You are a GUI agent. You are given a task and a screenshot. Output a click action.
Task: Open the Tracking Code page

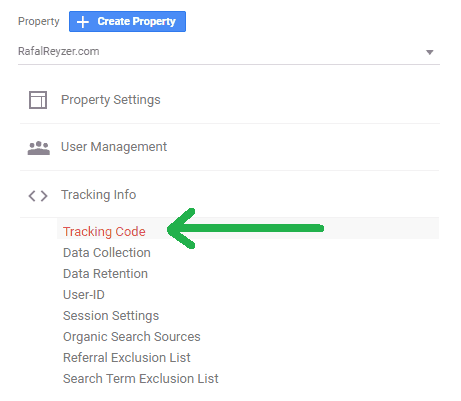[104, 232]
